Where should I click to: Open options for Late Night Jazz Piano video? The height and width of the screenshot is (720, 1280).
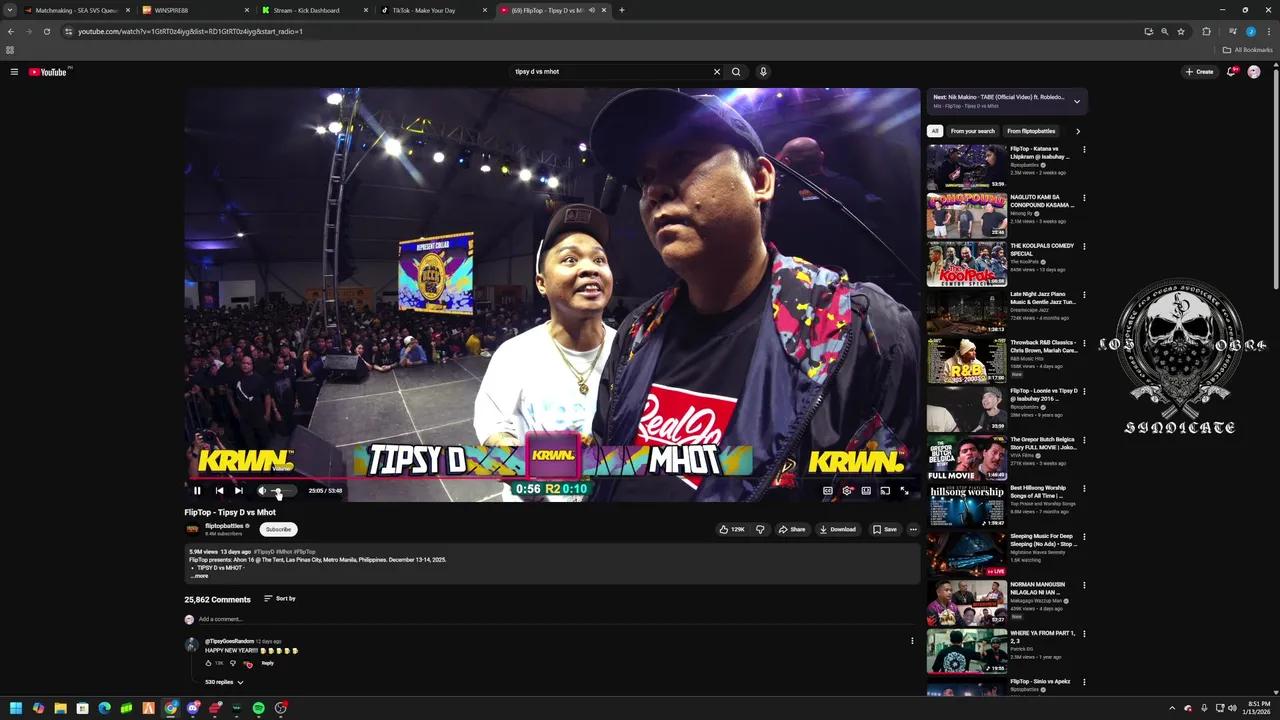click(x=1084, y=295)
